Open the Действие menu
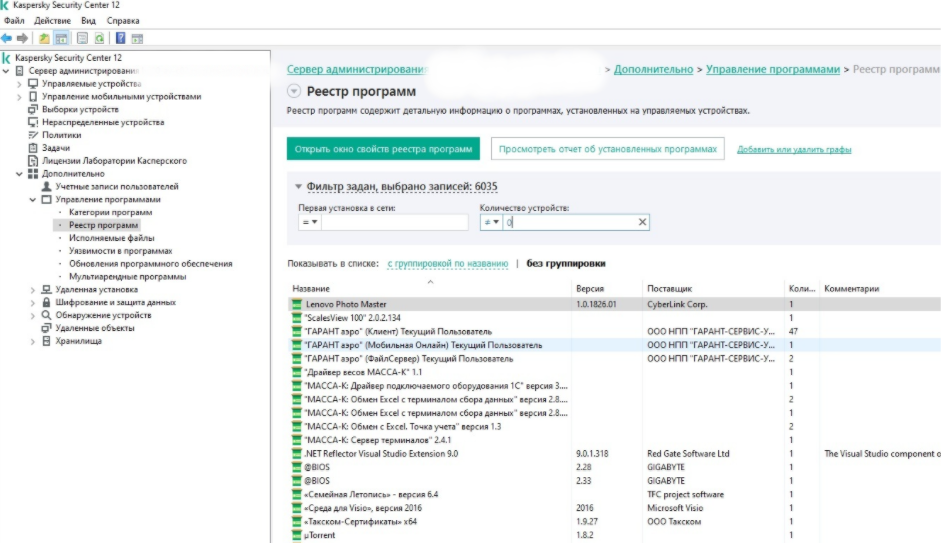The width and height of the screenshot is (944, 550). (52, 20)
